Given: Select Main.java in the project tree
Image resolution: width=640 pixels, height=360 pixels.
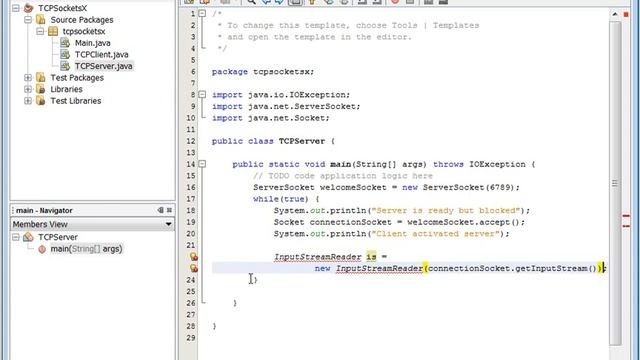Looking at the screenshot, I should point(92,43).
